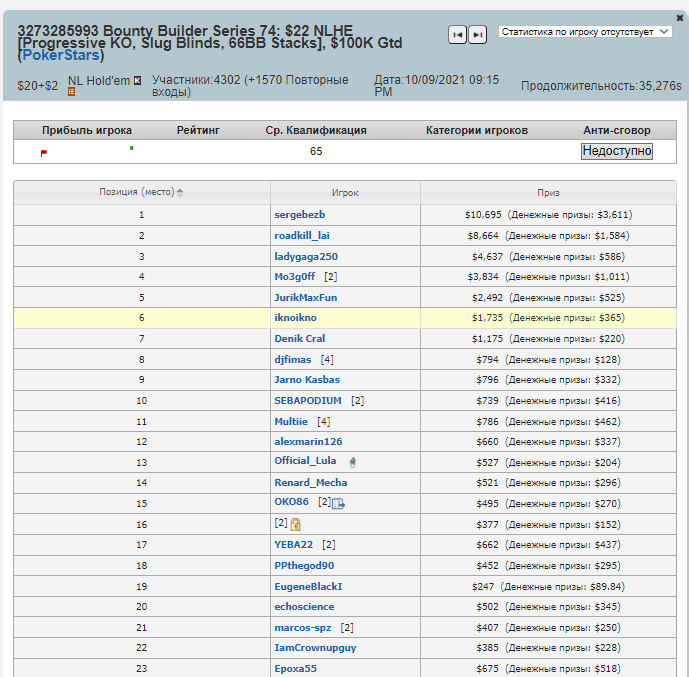Open player IamCrownupguy profile
Image resolution: width=689 pixels, height=677 pixels.
(315, 648)
